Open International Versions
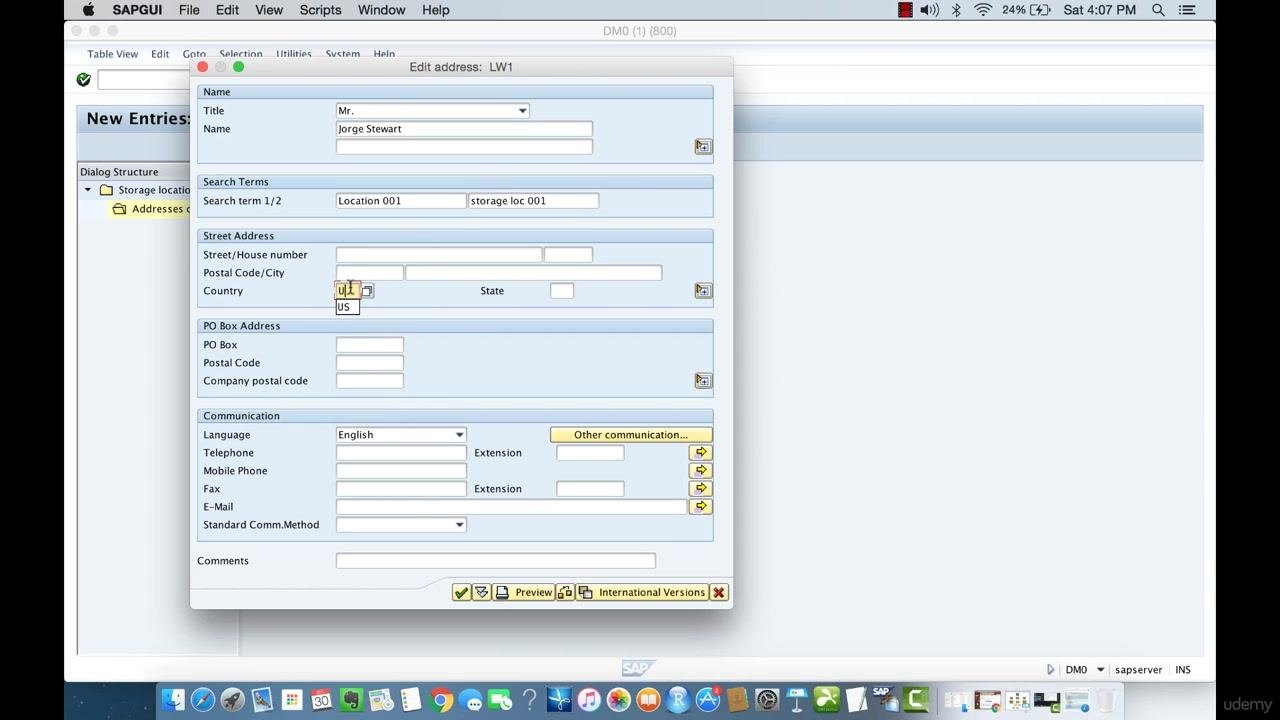The width and height of the screenshot is (1280, 720). click(x=642, y=592)
